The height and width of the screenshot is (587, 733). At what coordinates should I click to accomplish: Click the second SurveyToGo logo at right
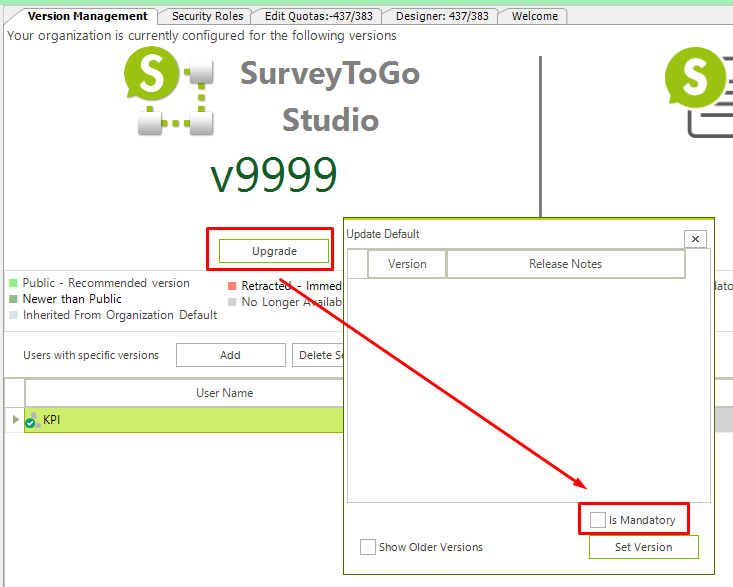(699, 92)
